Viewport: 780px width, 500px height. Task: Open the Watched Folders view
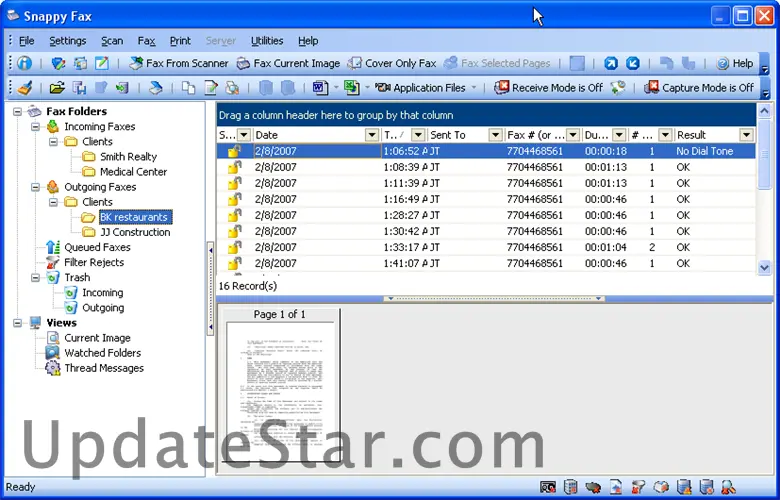click(102, 353)
